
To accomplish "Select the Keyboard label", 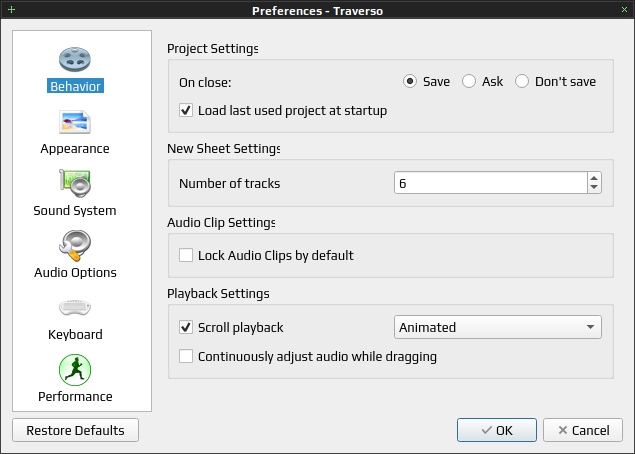I will pos(75,334).
